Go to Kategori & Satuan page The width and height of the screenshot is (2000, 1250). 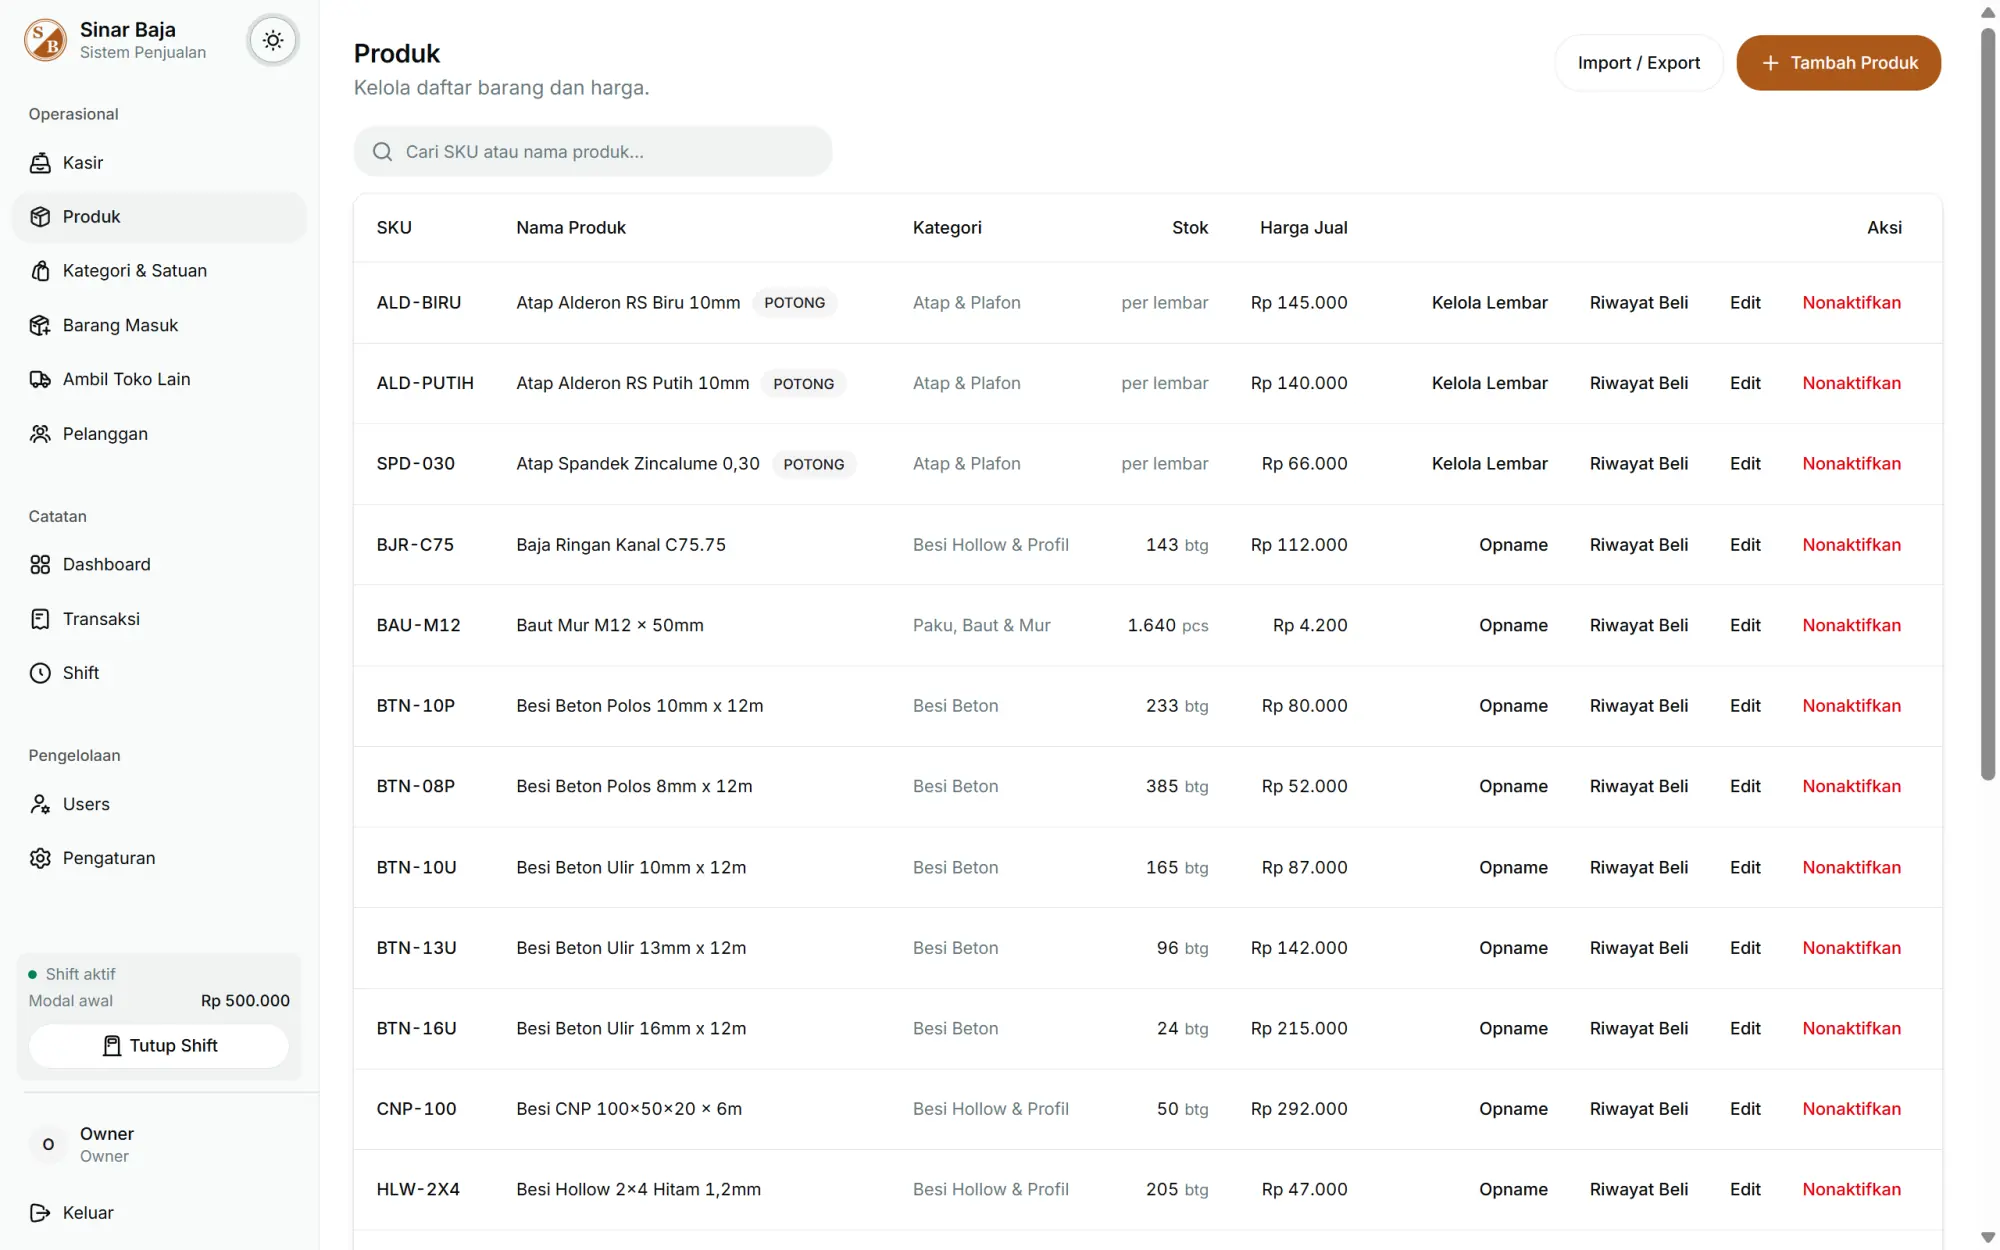click(159, 271)
